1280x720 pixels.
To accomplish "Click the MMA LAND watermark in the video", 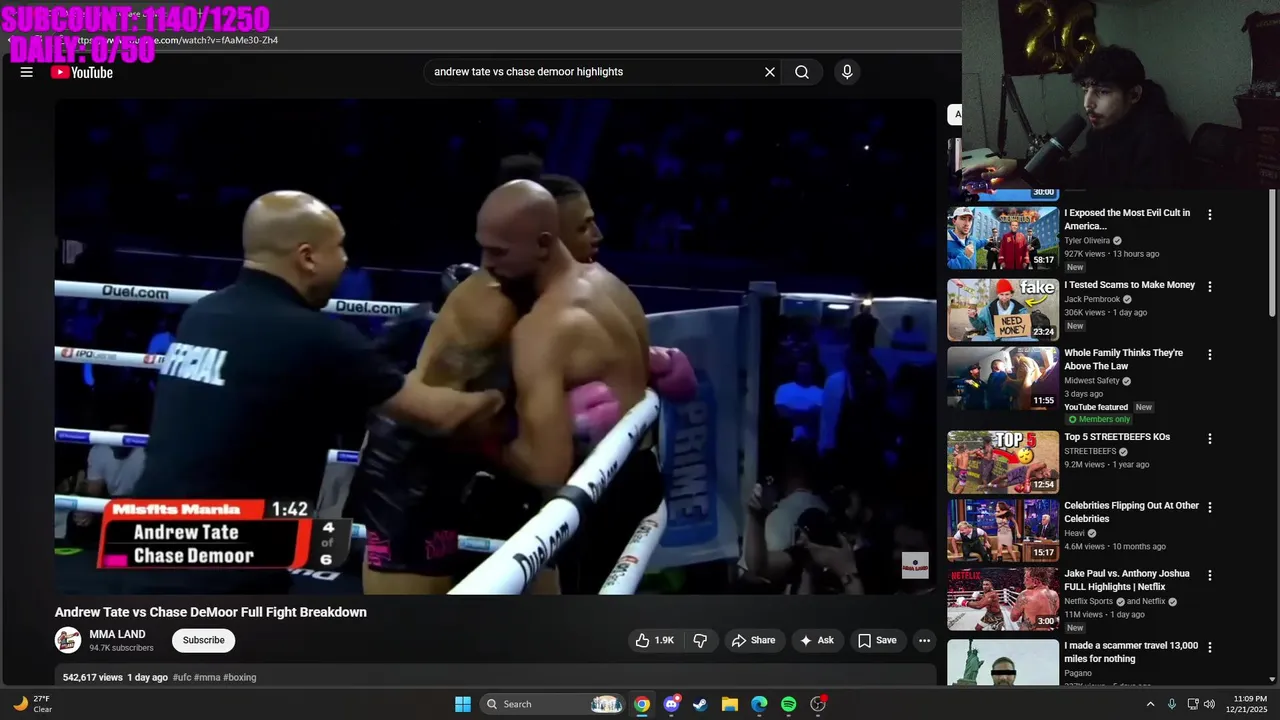I will pyautogui.click(x=915, y=565).
